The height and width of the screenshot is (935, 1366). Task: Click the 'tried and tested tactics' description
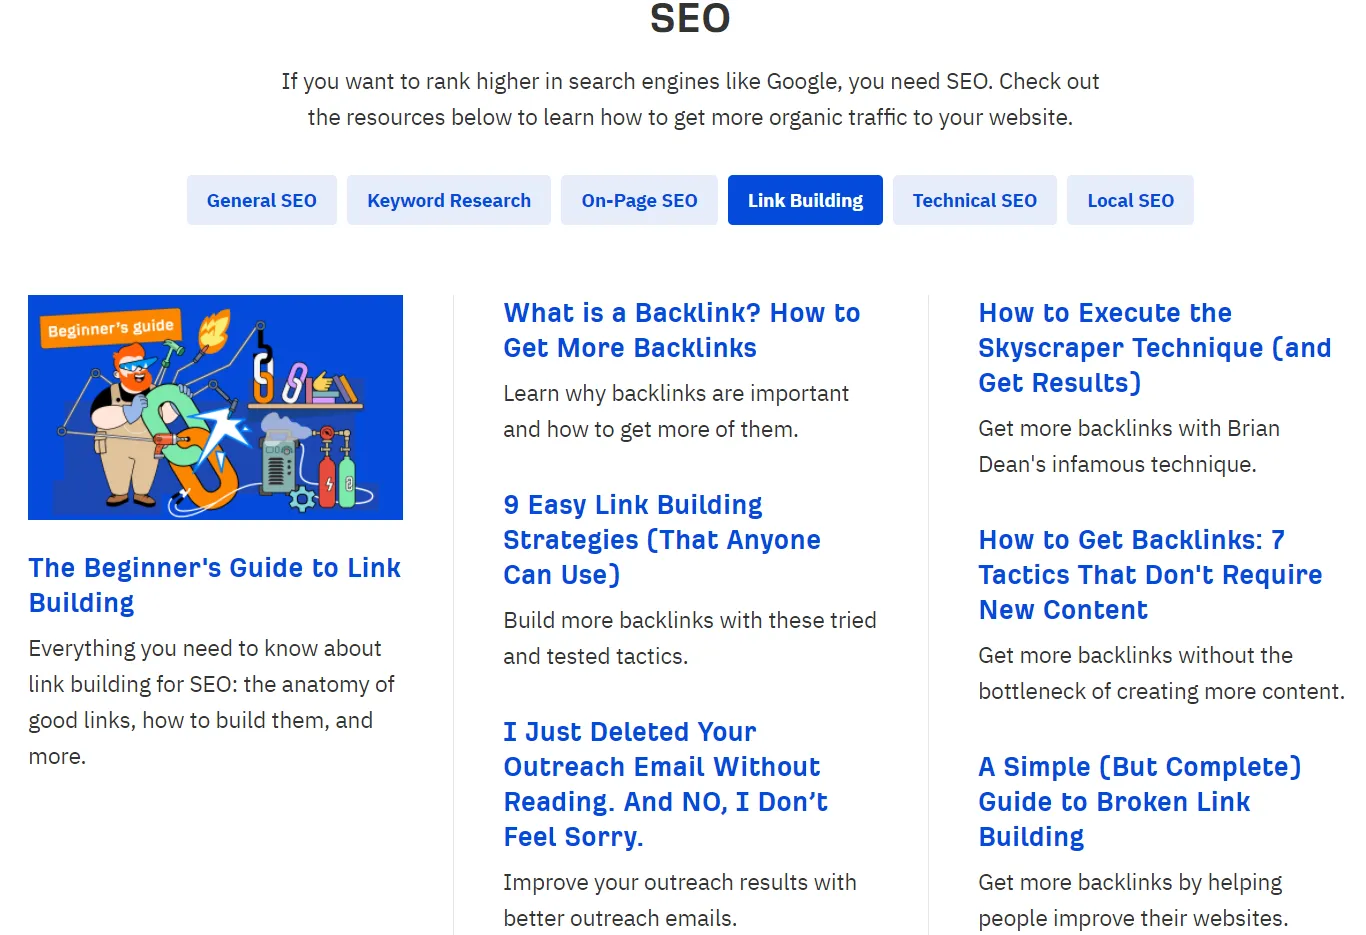pyautogui.click(x=689, y=638)
